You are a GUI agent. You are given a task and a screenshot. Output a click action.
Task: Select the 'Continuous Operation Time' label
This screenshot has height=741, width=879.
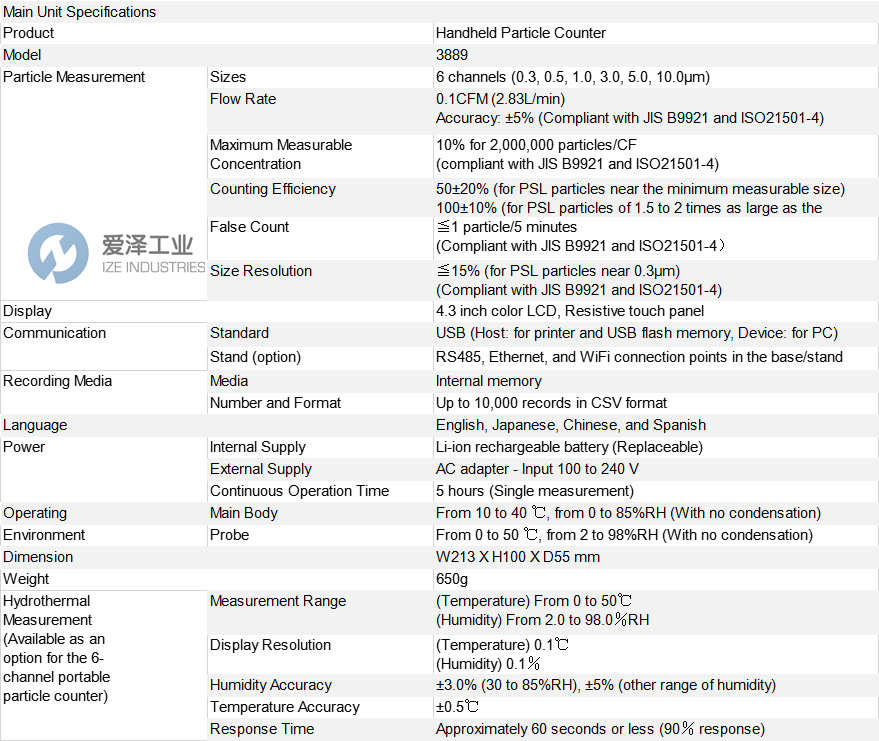(299, 491)
